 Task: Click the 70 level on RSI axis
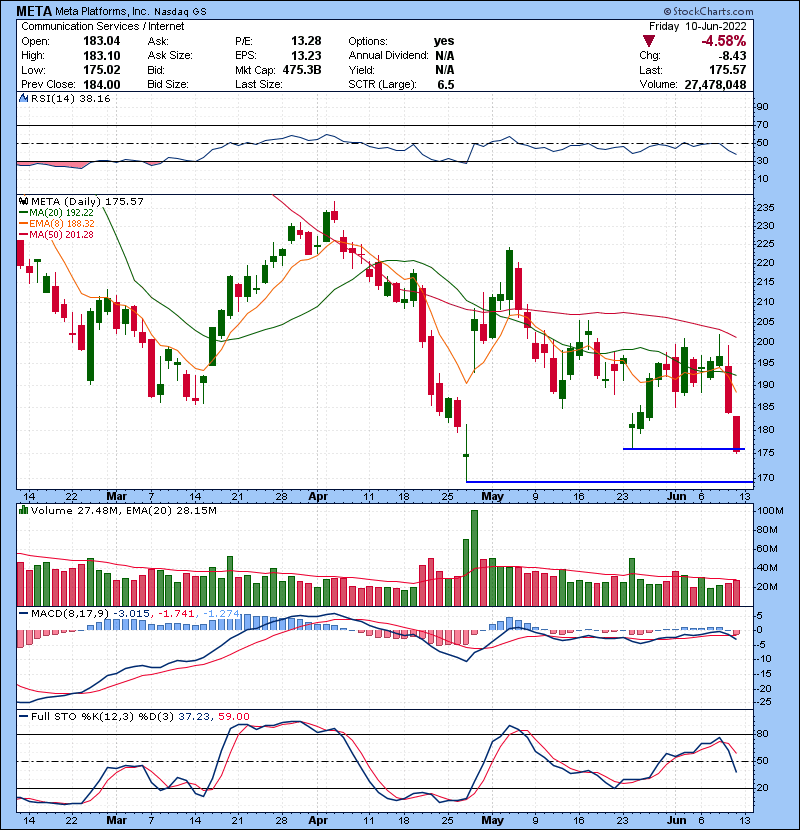(x=762, y=125)
